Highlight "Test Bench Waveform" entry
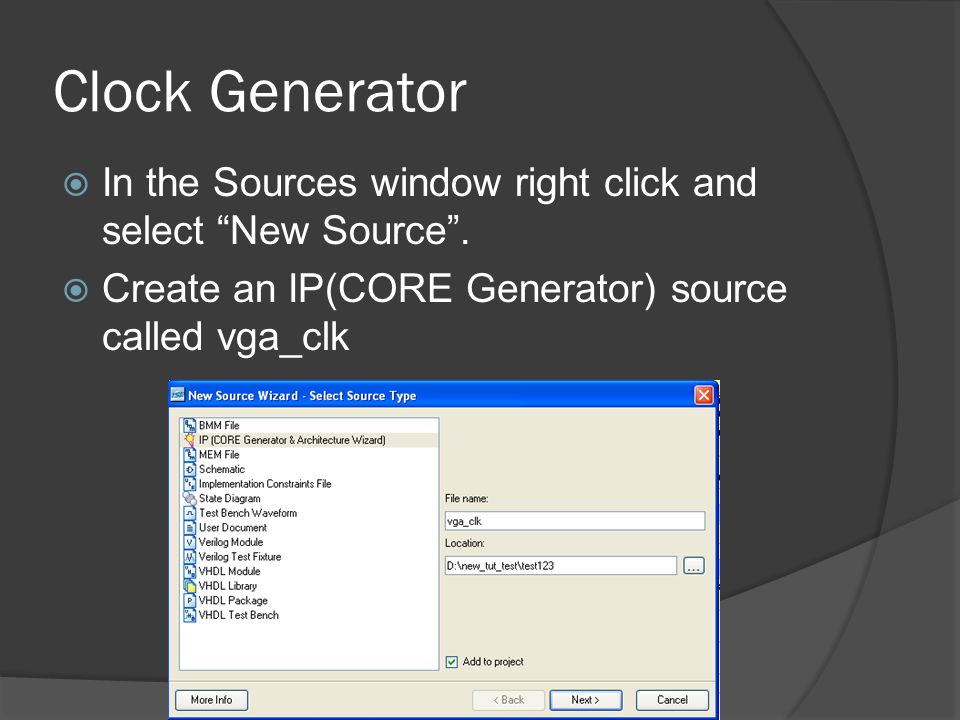 [x=248, y=513]
